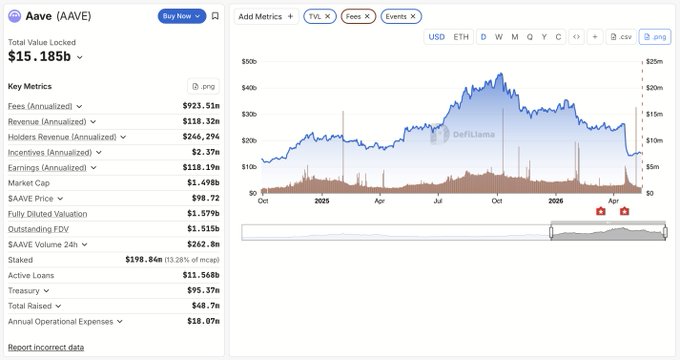The image size is (680, 360).
Task: Remove the TVL metric chip
Action: [x=327, y=16]
